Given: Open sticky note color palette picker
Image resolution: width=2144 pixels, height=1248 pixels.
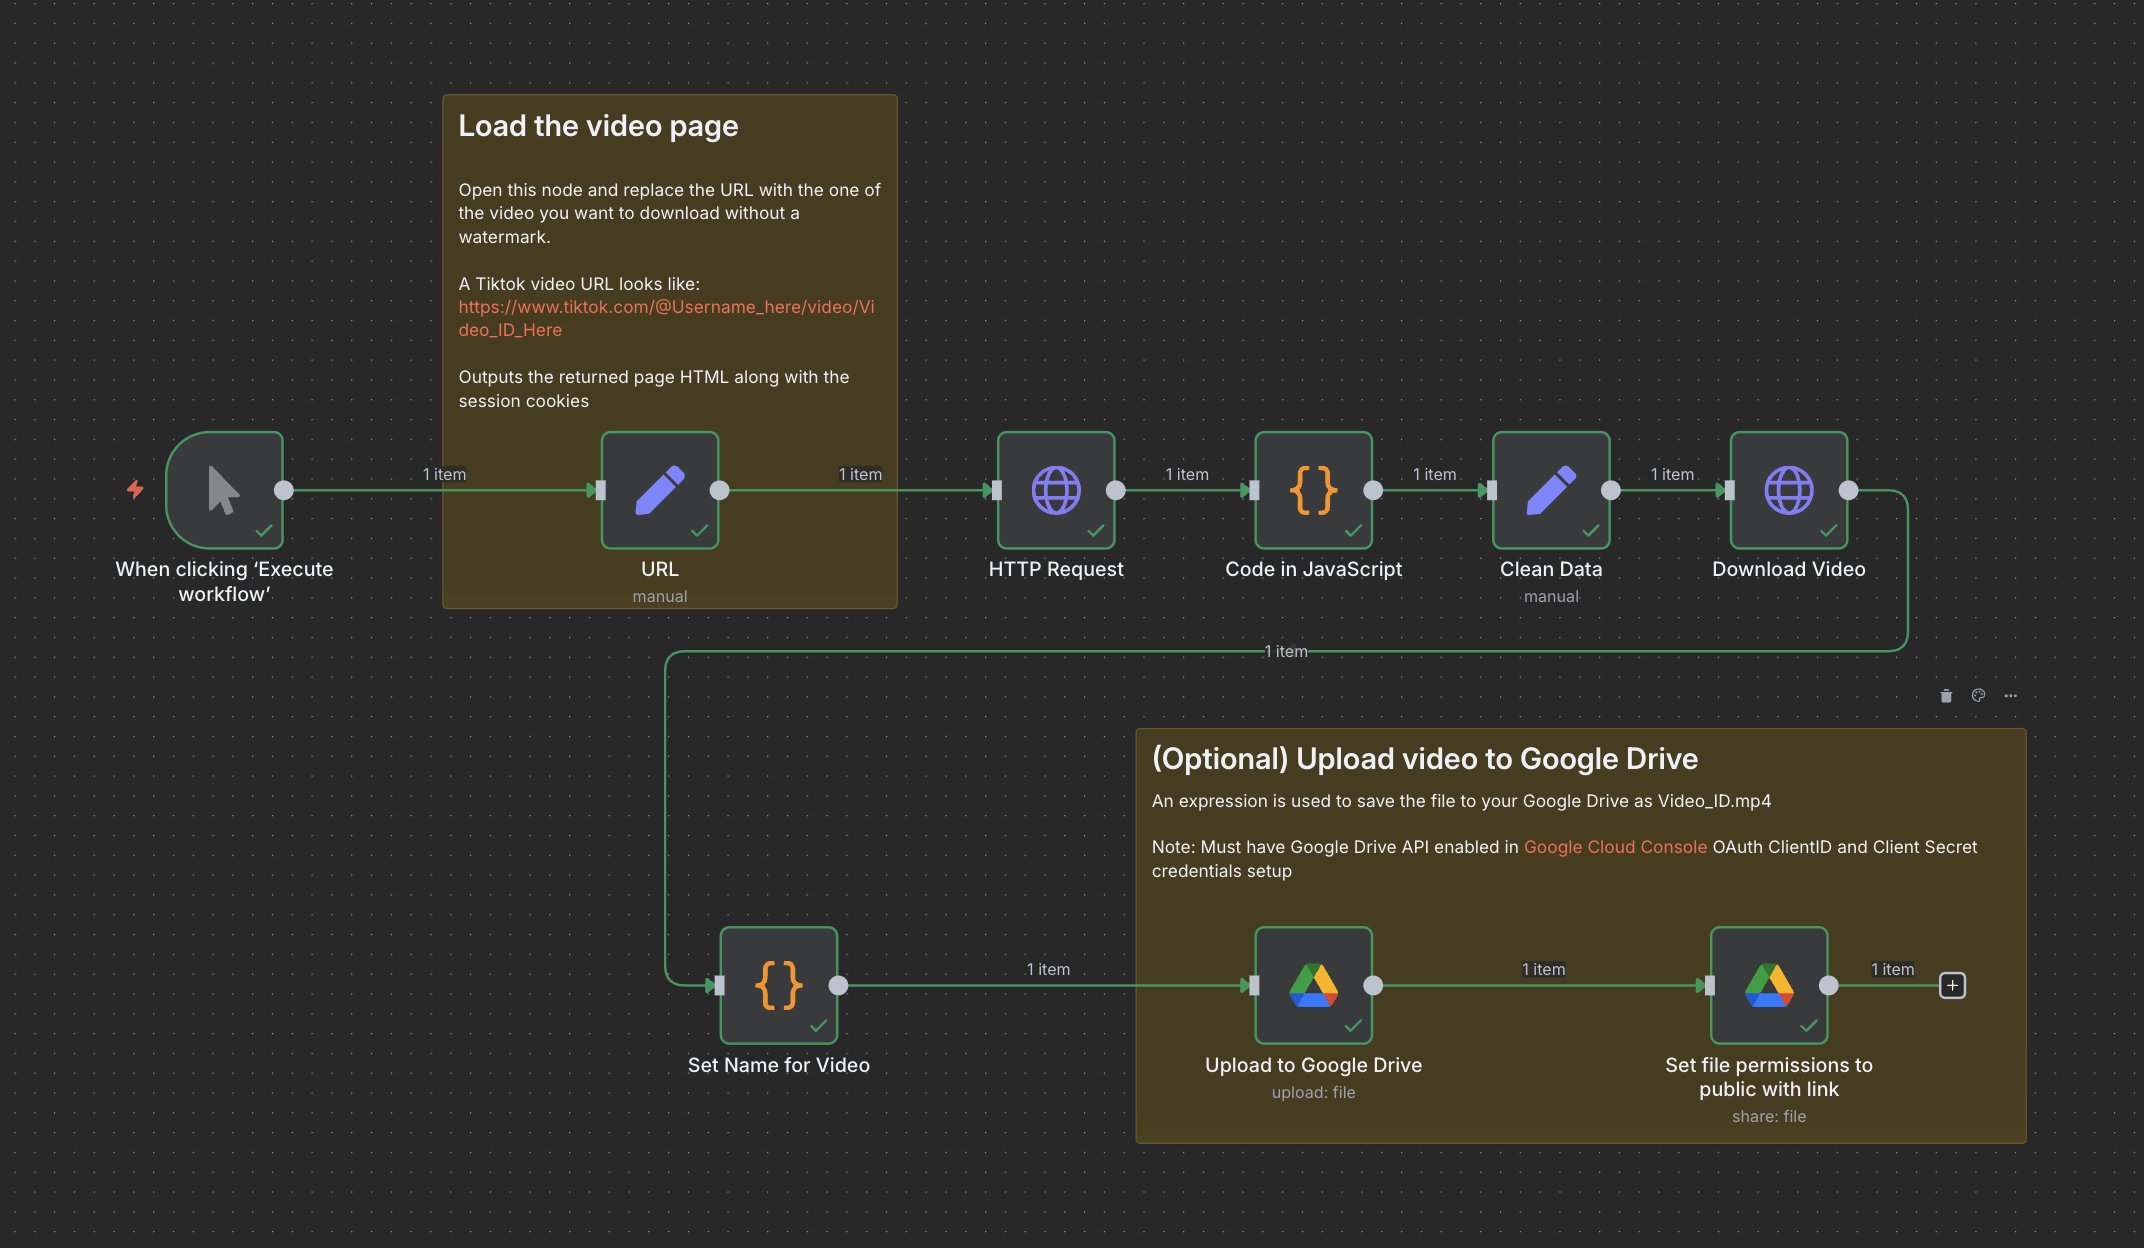Looking at the screenshot, I should (x=1978, y=696).
